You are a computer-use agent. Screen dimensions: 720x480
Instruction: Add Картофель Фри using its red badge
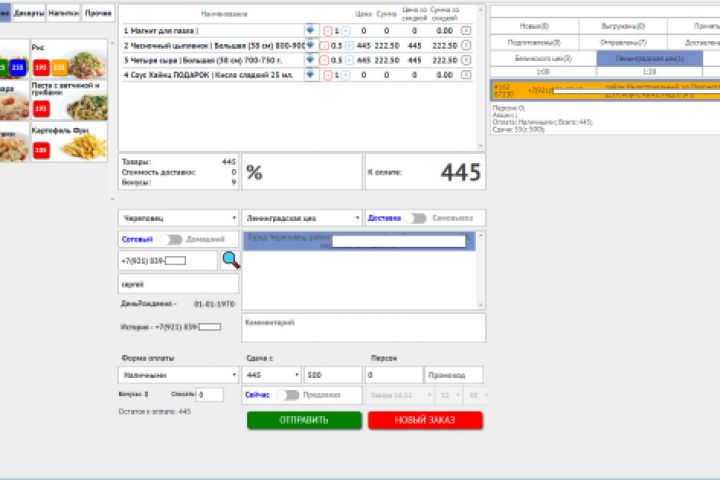[41, 150]
